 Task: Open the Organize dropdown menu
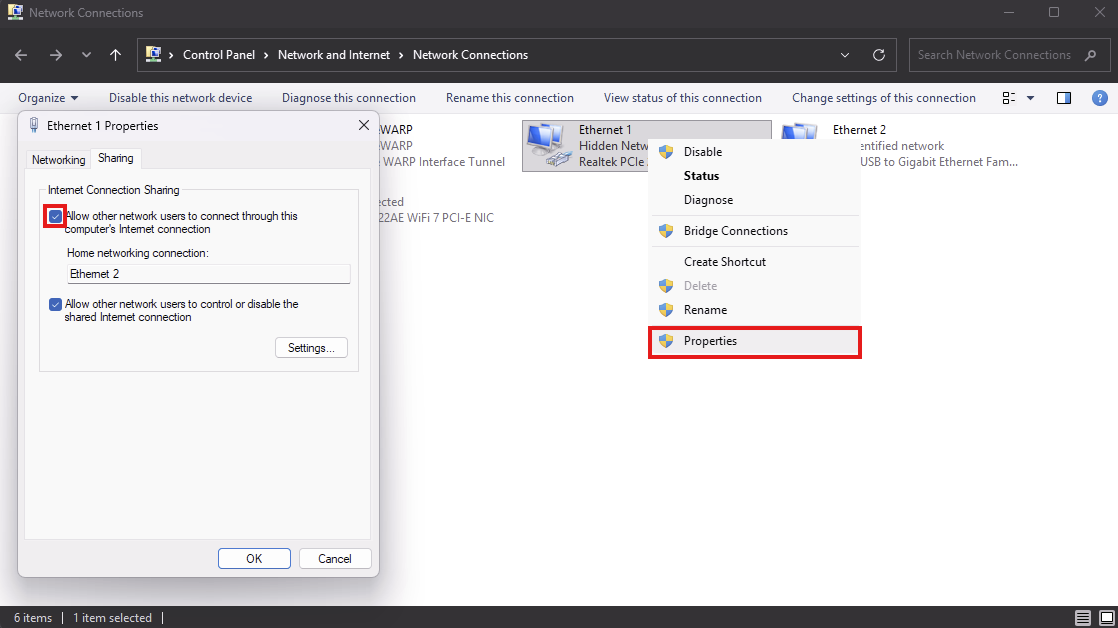[48, 98]
